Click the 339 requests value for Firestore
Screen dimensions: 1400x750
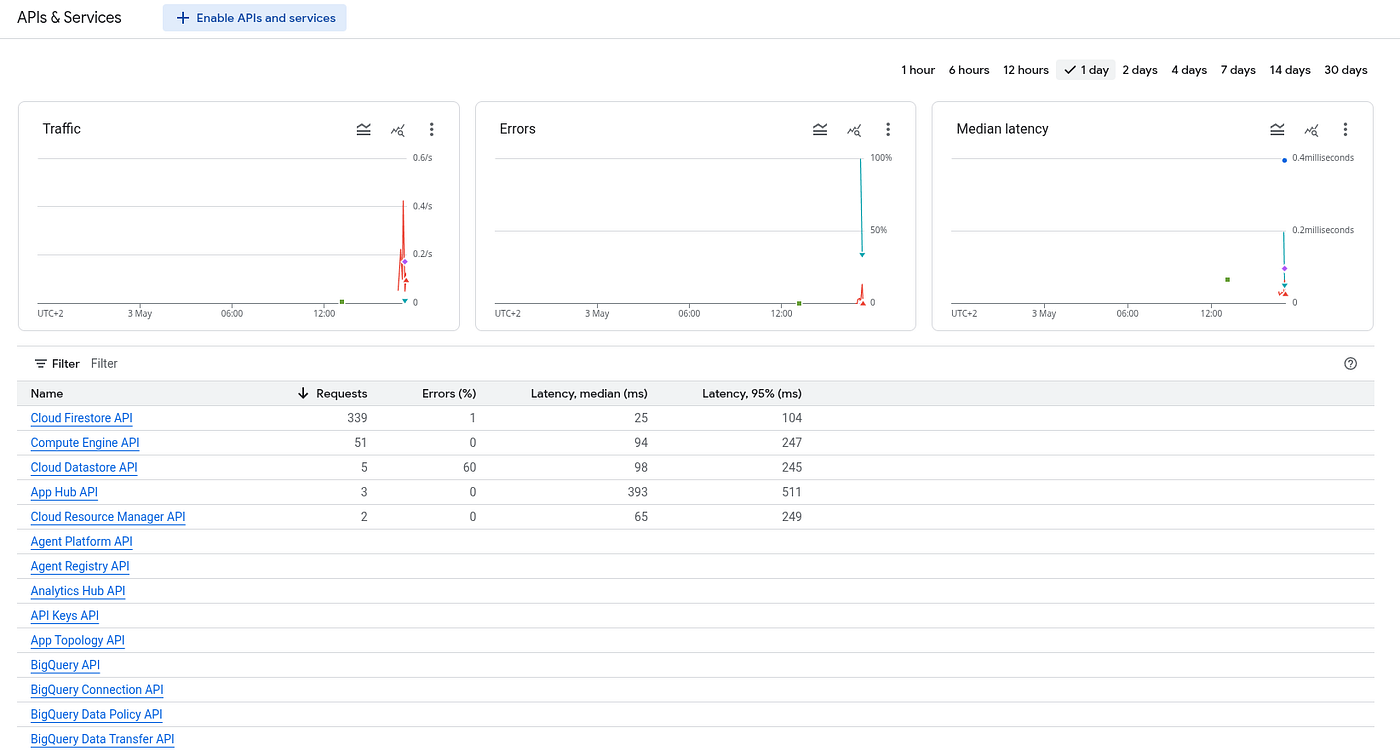[x=357, y=418]
